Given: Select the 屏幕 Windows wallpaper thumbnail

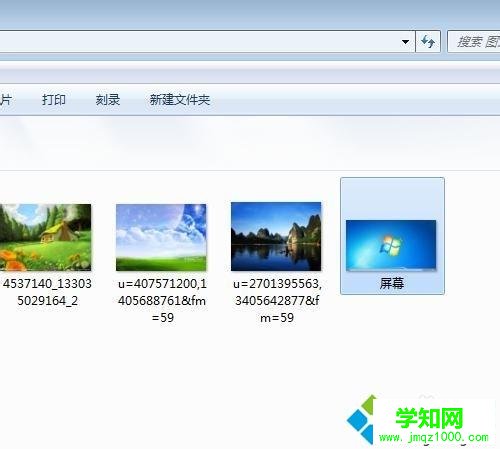Looking at the screenshot, I should pyautogui.click(x=391, y=245).
